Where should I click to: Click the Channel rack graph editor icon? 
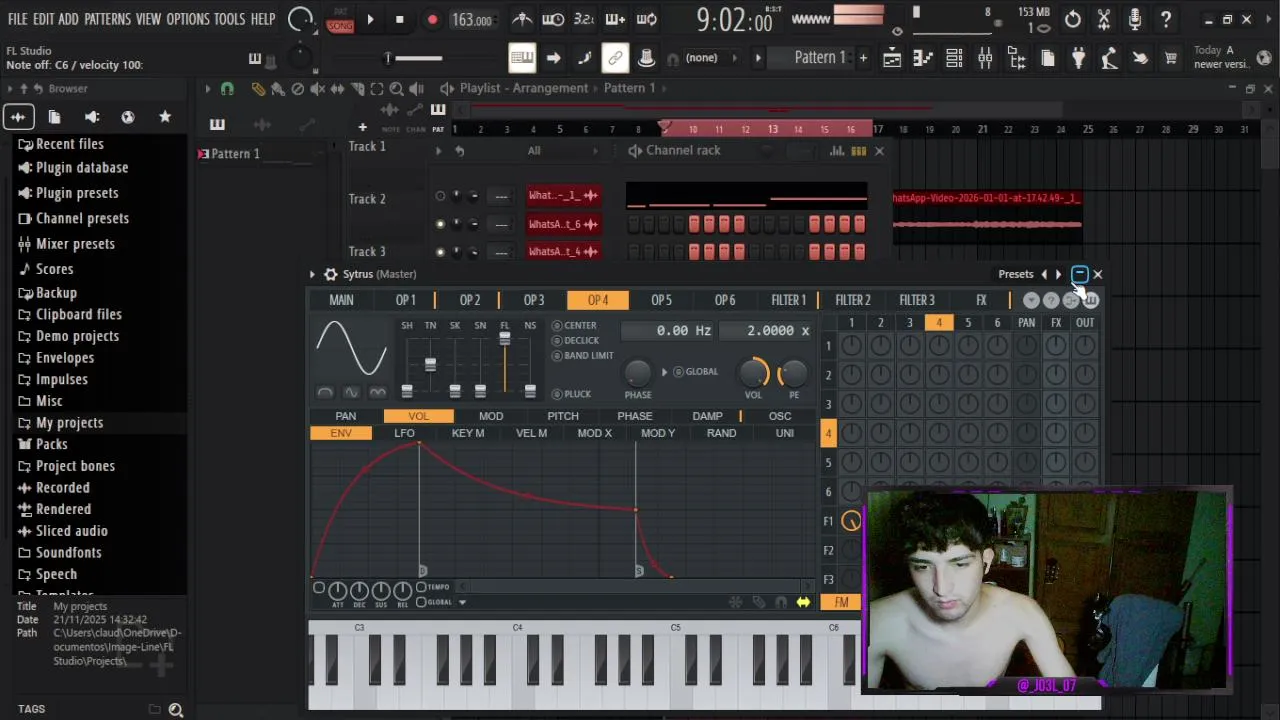tap(837, 151)
